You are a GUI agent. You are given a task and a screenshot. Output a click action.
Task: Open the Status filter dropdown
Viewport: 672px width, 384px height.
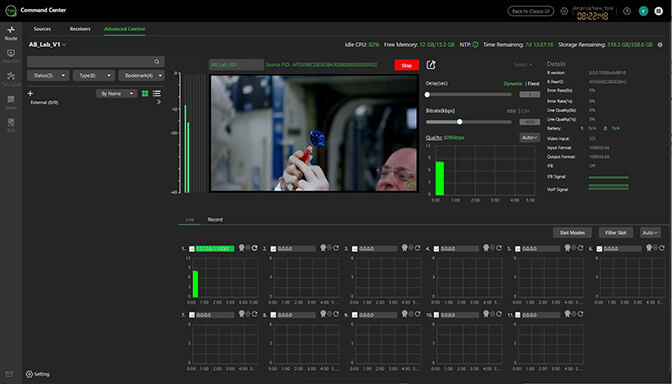tap(48, 75)
